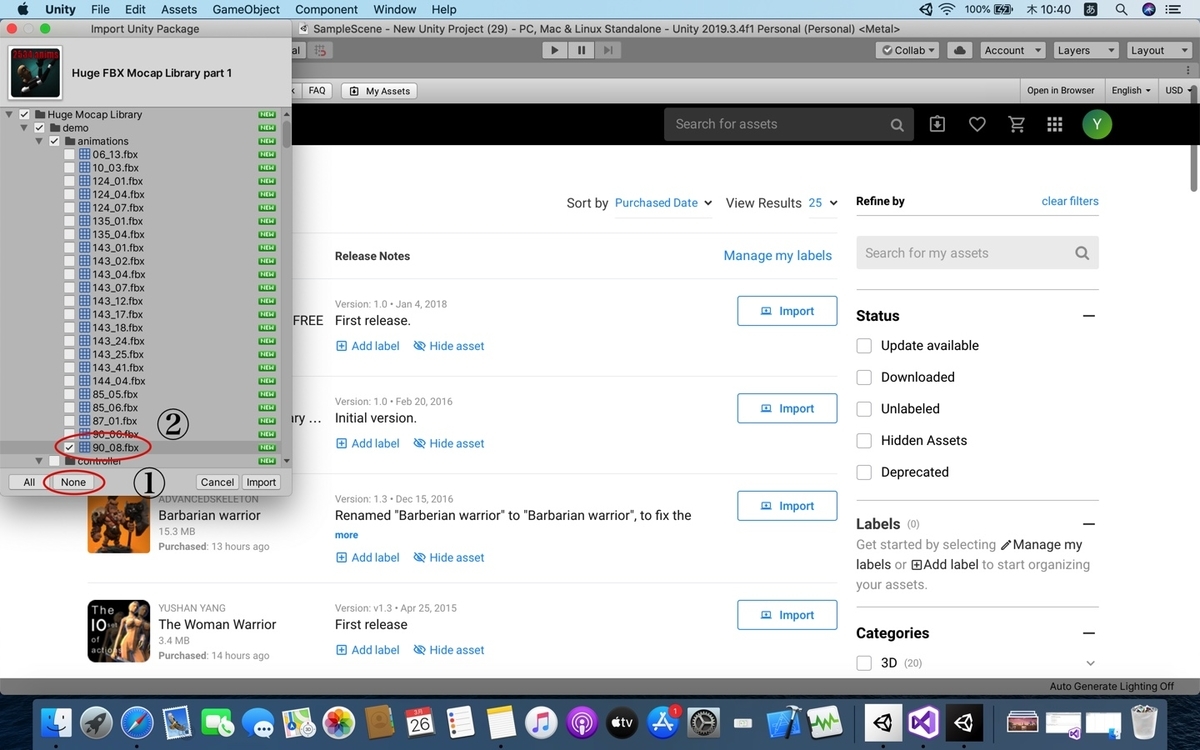
Task: Open the Component menu
Action: 326,9
